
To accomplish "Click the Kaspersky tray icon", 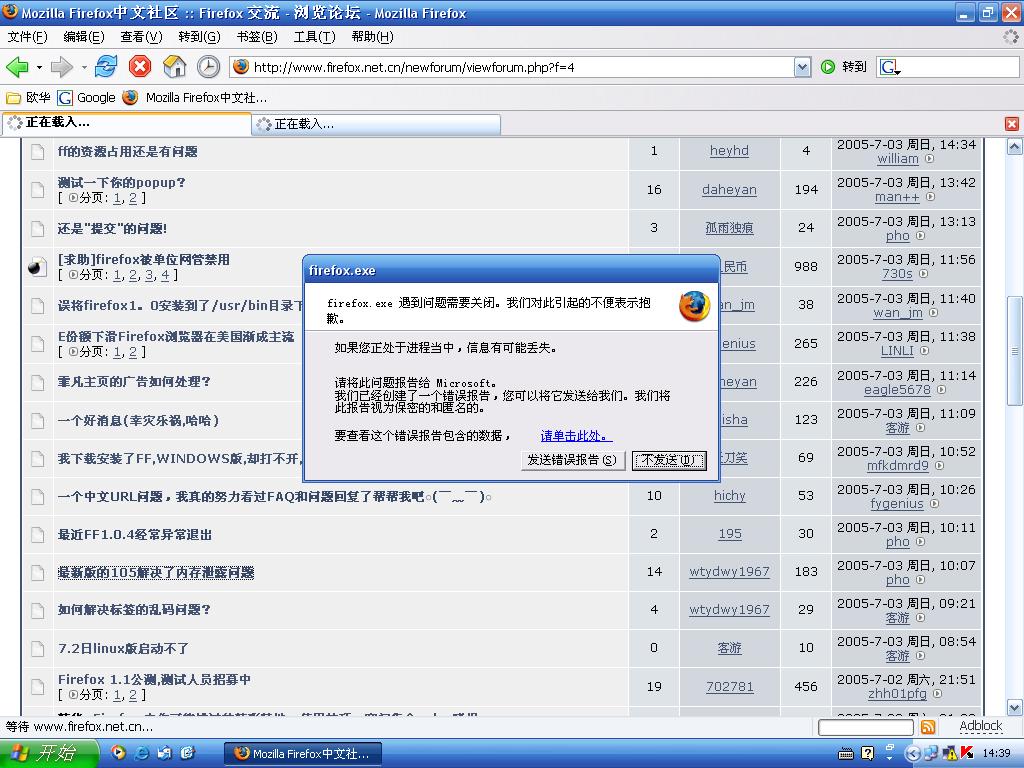I will (967, 754).
